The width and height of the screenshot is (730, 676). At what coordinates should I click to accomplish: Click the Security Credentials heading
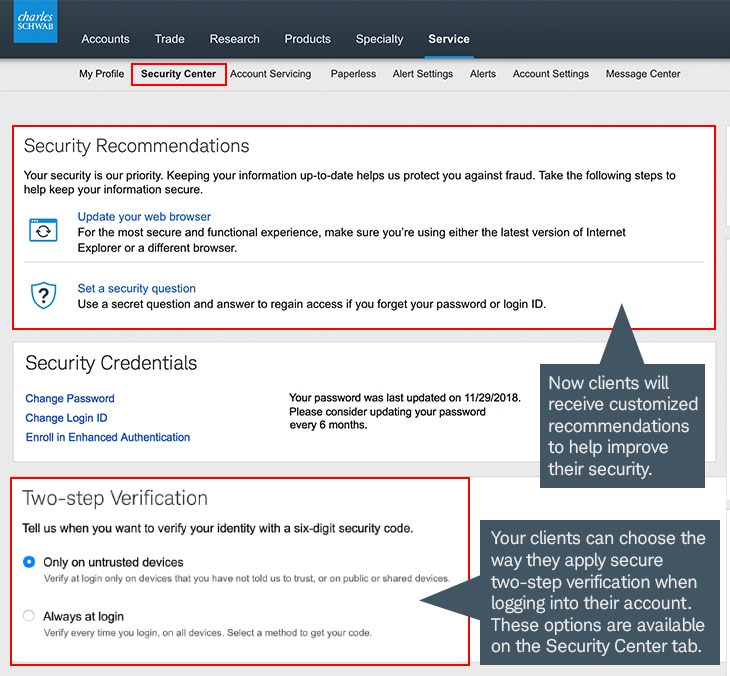coord(111,363)
